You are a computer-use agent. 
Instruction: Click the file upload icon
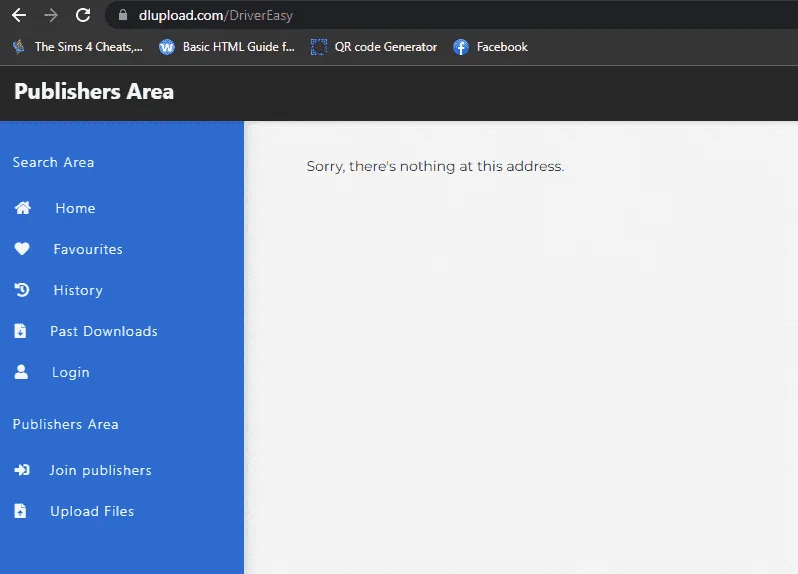tap(20, 510)
